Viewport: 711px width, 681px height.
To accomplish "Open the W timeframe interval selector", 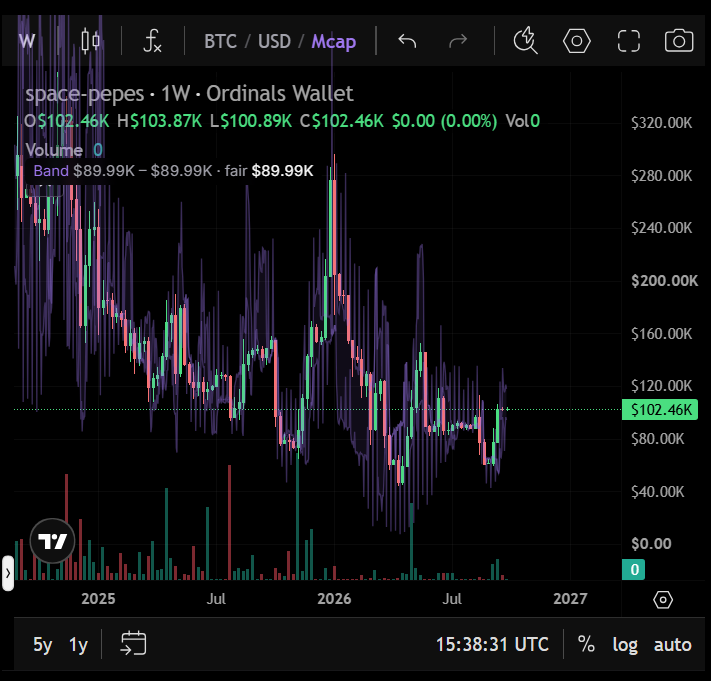I will (x=27, y=41).
